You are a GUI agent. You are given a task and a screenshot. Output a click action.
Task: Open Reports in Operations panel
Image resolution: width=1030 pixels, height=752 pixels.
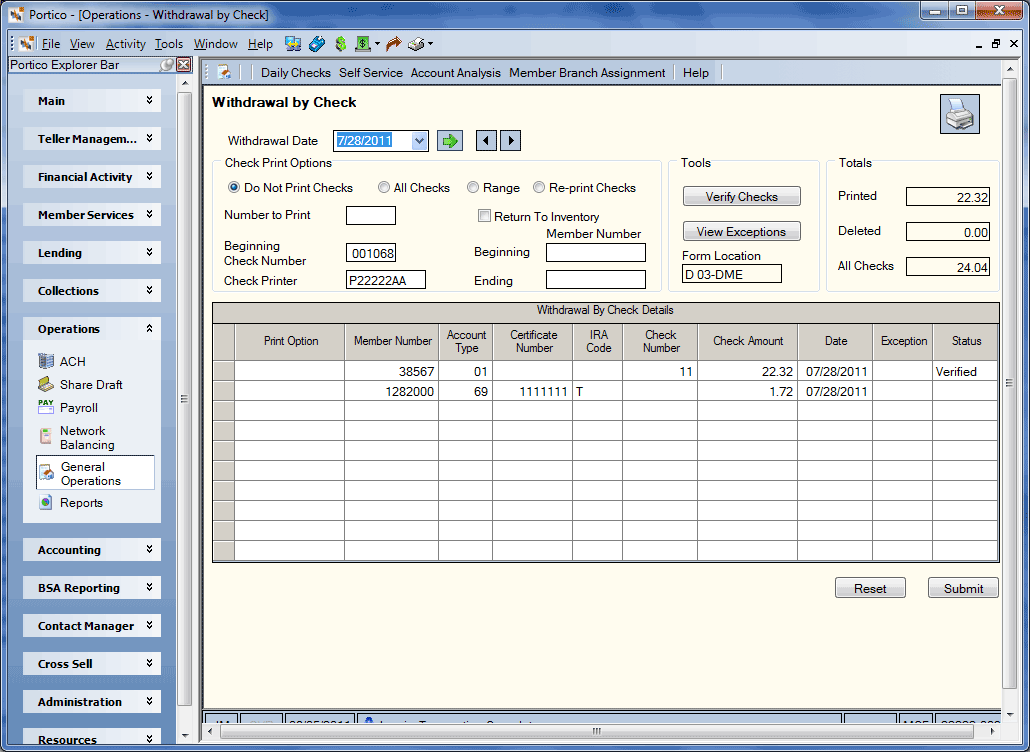point(70,502)
